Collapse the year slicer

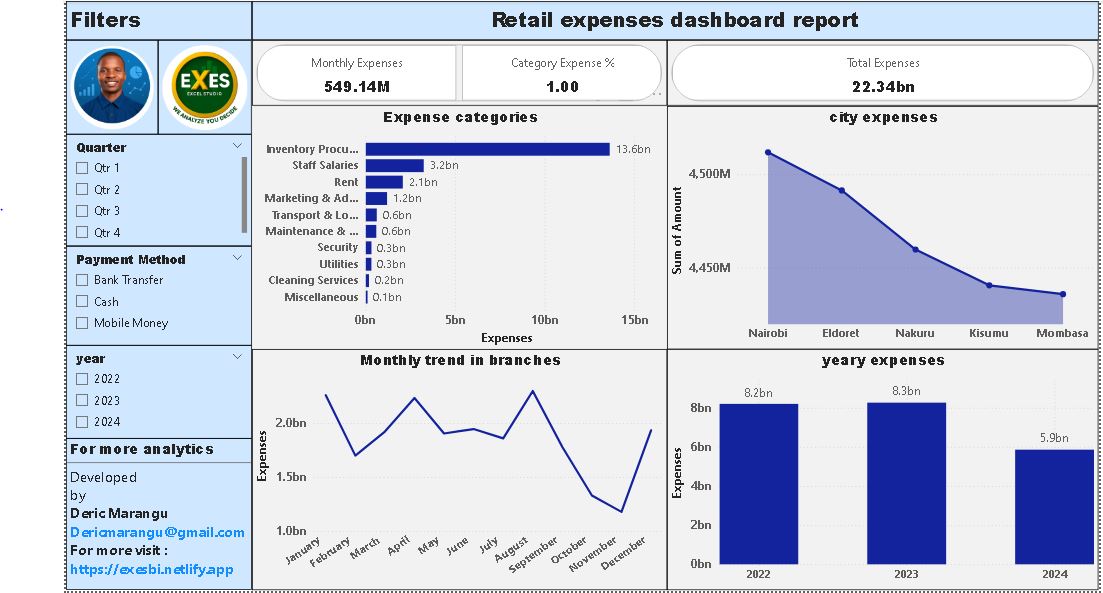(237, 357)
